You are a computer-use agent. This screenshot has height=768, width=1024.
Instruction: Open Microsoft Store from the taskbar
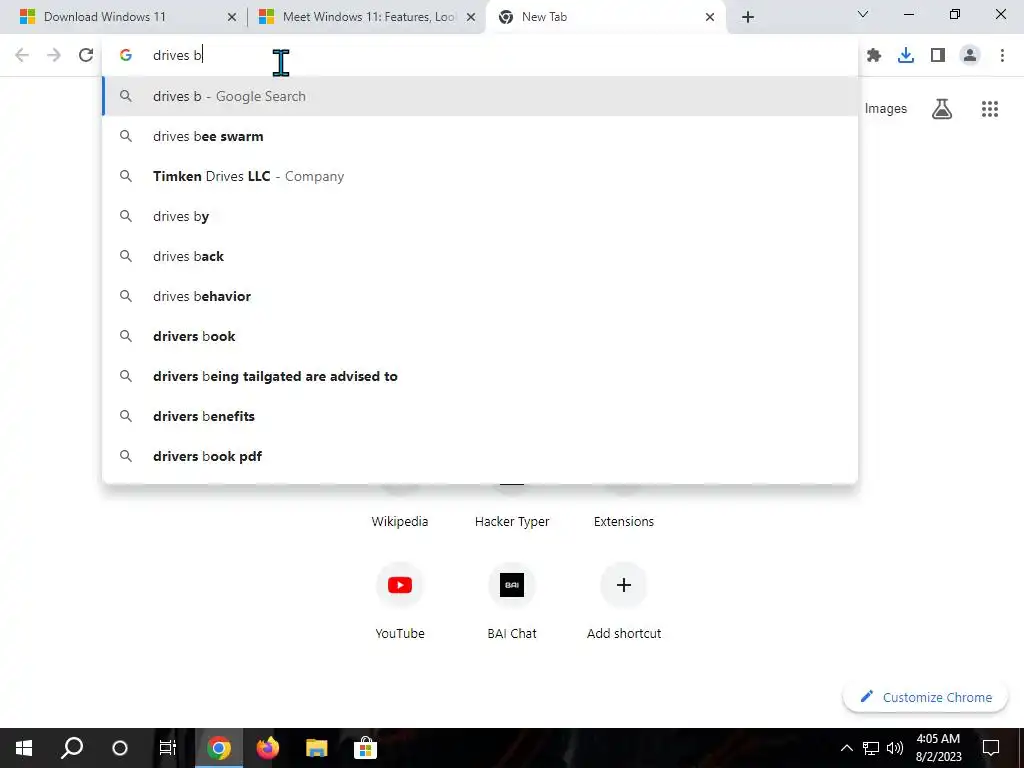(x=365, y=748)
